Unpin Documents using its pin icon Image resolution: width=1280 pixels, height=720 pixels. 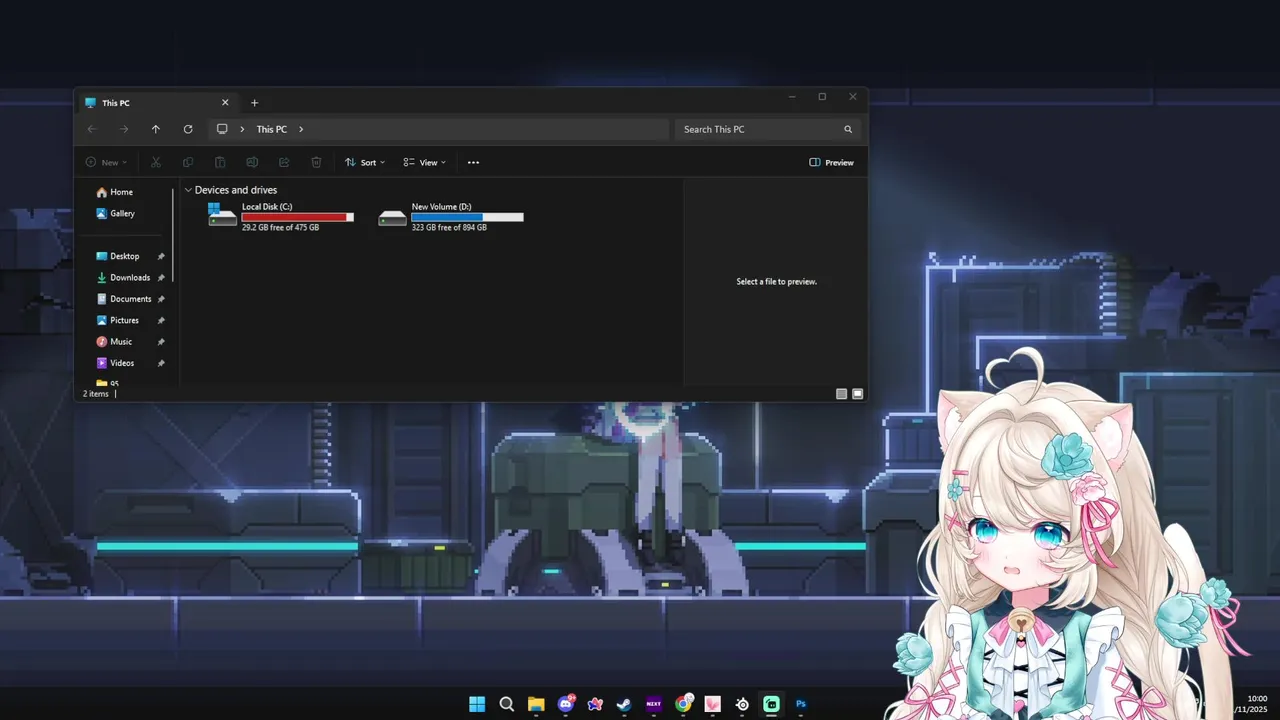click(x=161, y=299)
